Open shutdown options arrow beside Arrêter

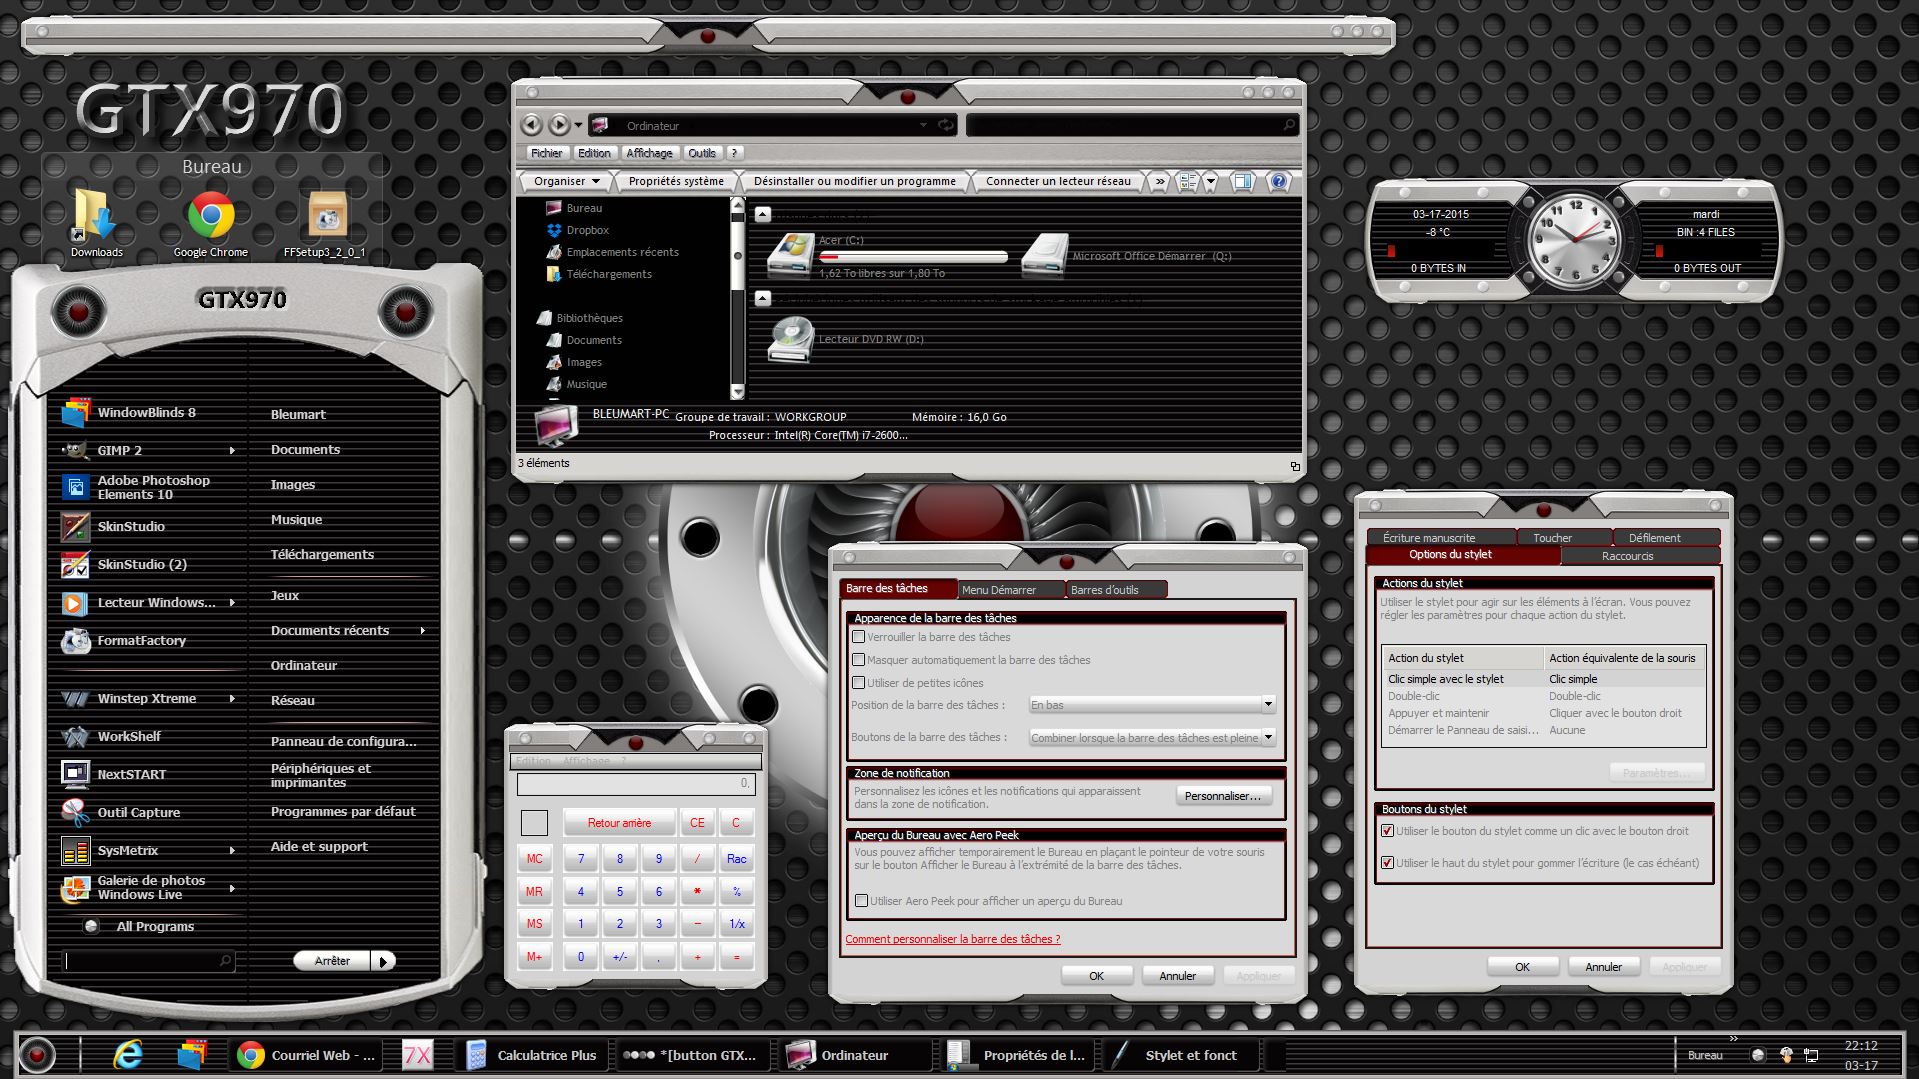point(384,961)
